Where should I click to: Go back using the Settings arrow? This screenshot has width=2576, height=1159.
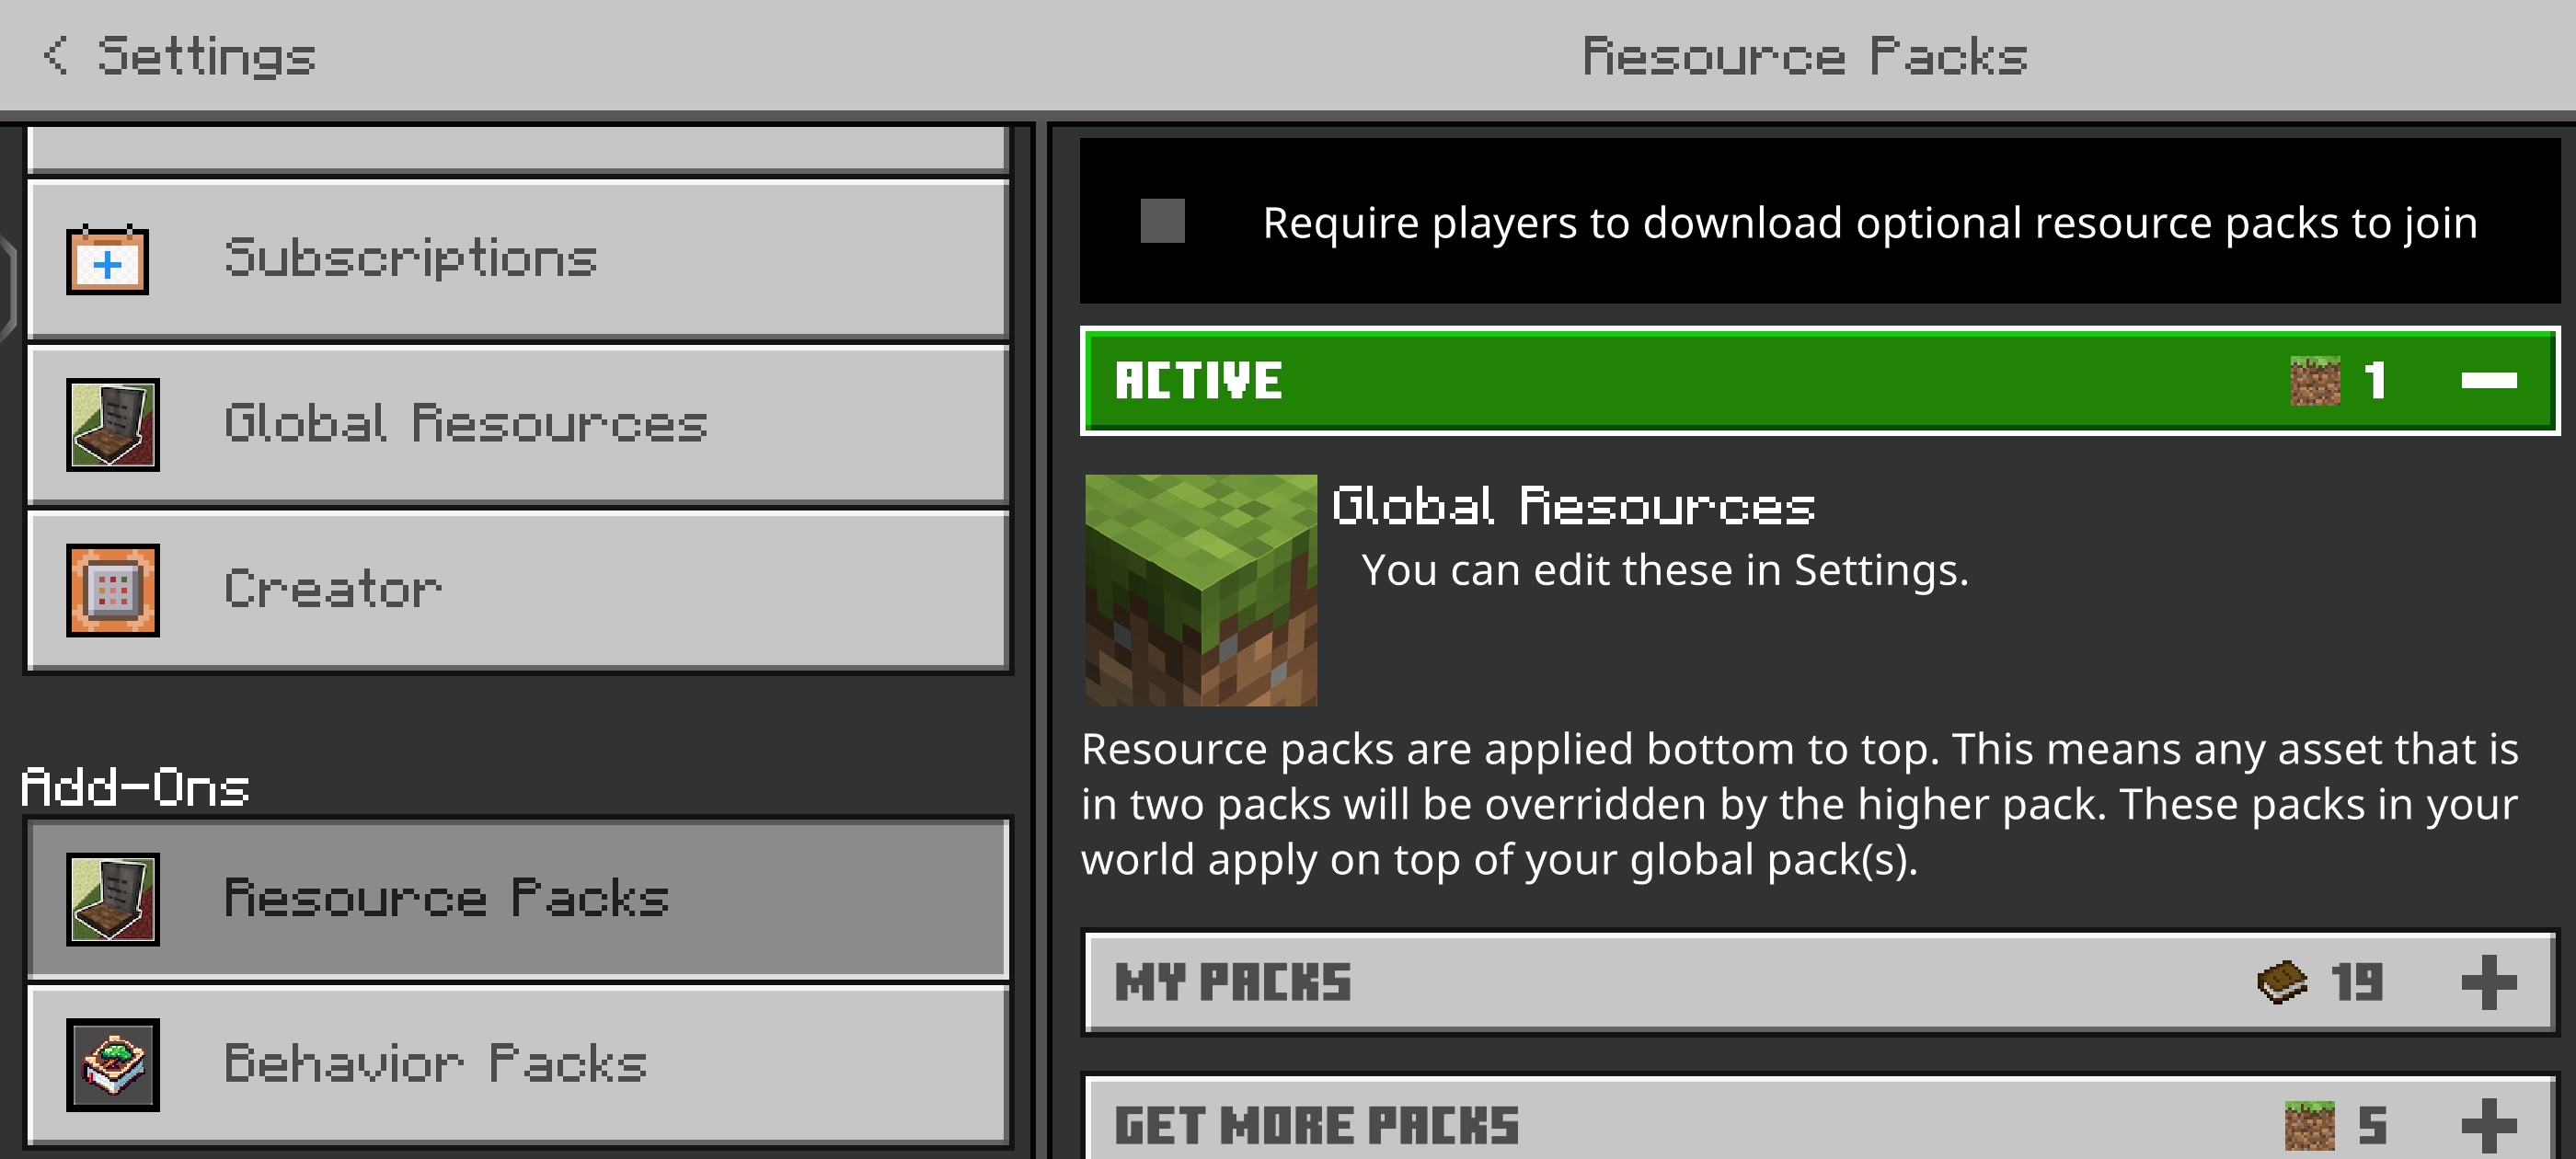click(x=57, y=55)
